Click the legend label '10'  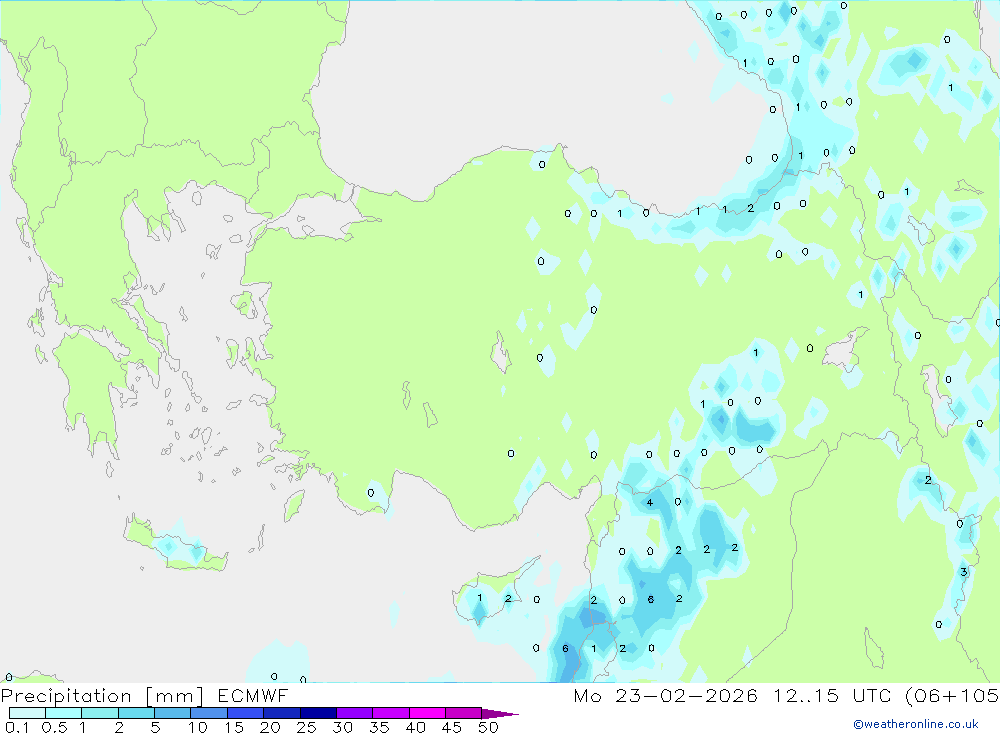point(198,727)
